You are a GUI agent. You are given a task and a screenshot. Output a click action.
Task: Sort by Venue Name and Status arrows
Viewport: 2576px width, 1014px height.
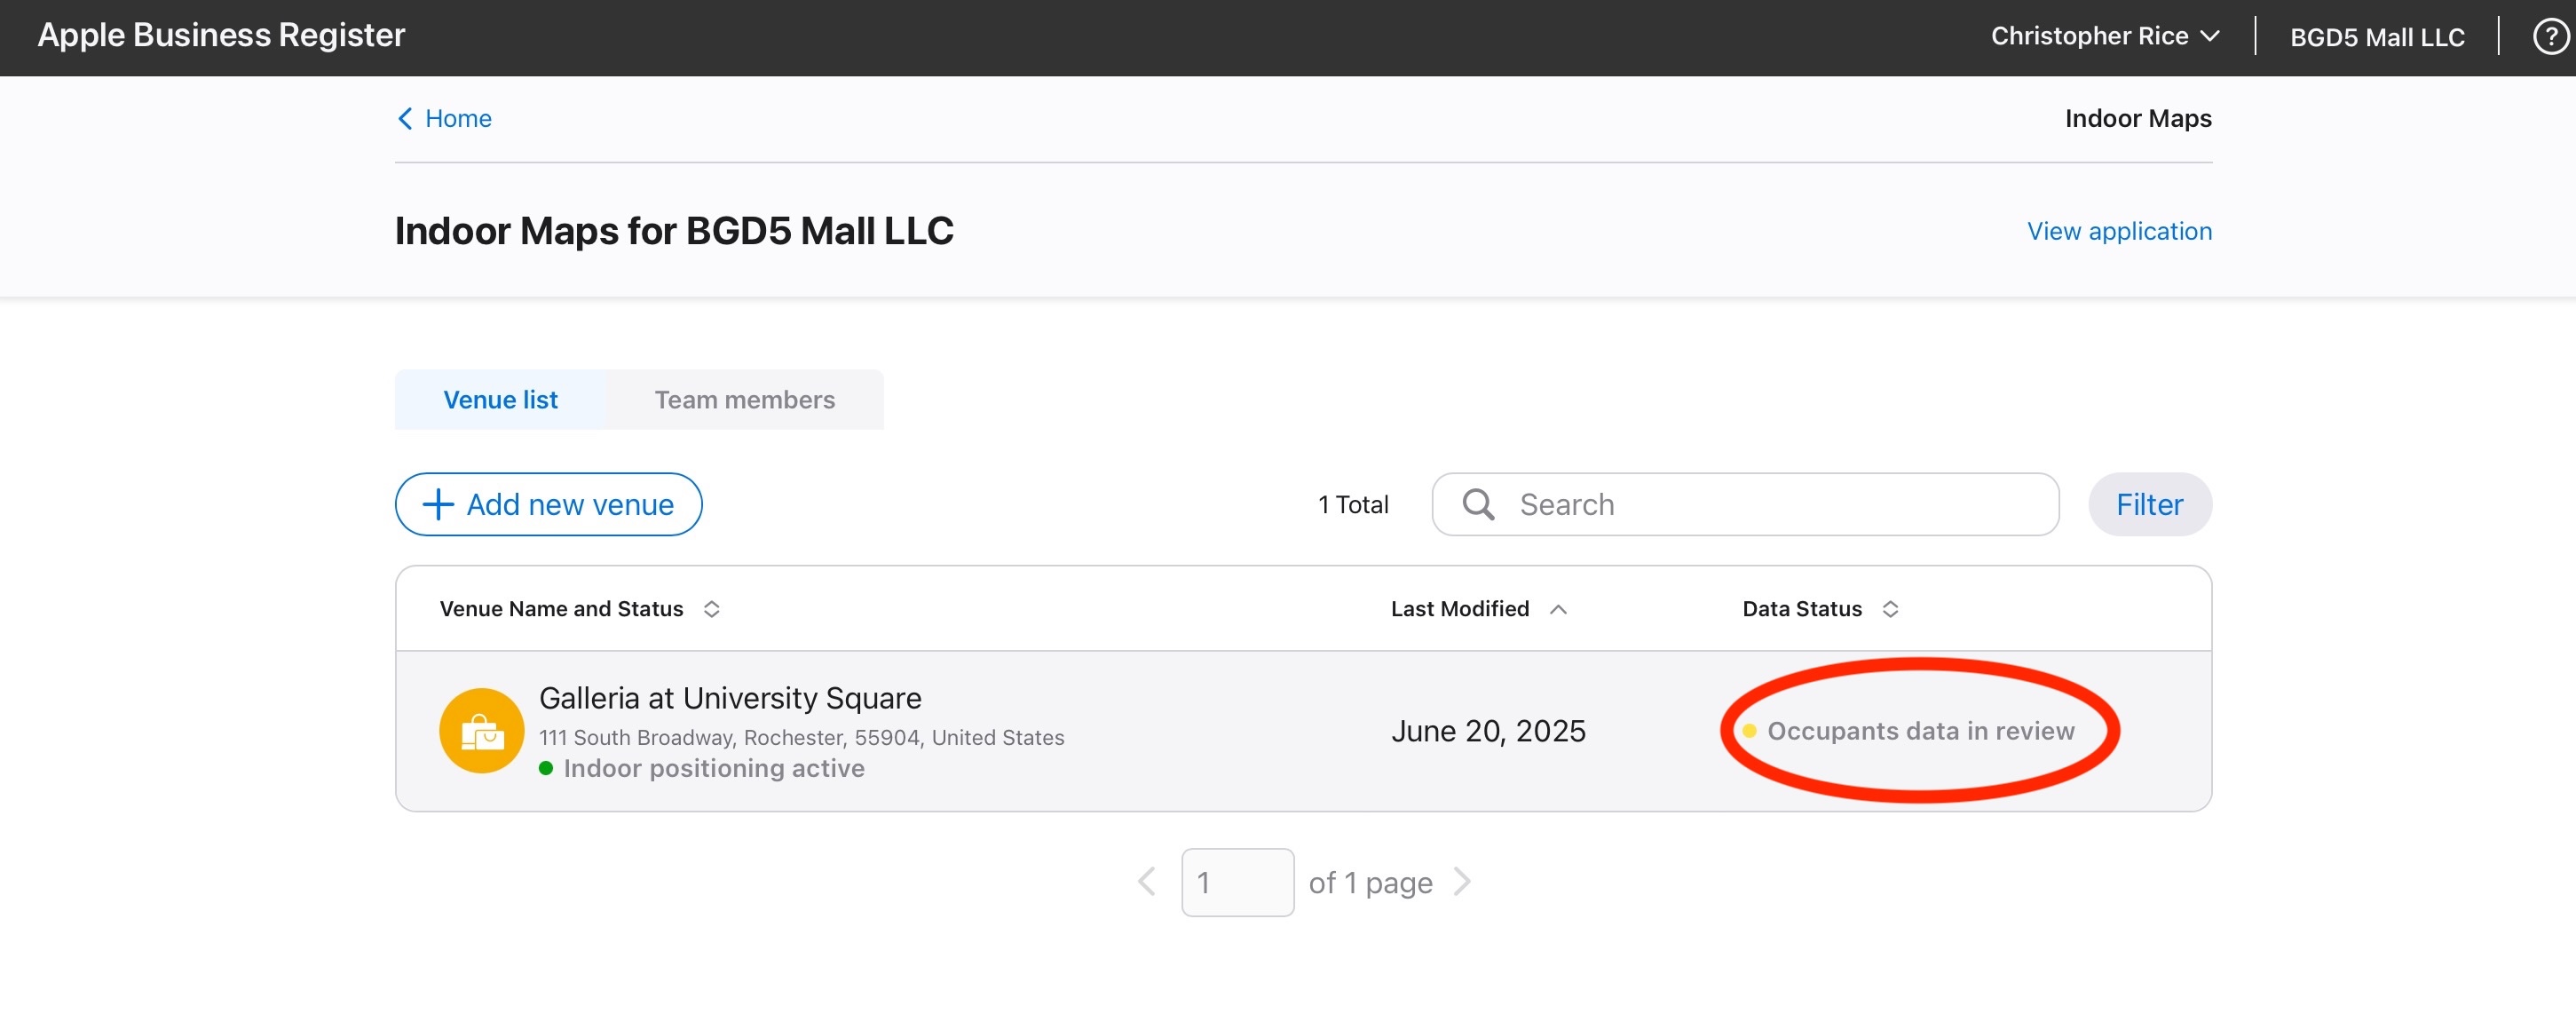[711, 609]
